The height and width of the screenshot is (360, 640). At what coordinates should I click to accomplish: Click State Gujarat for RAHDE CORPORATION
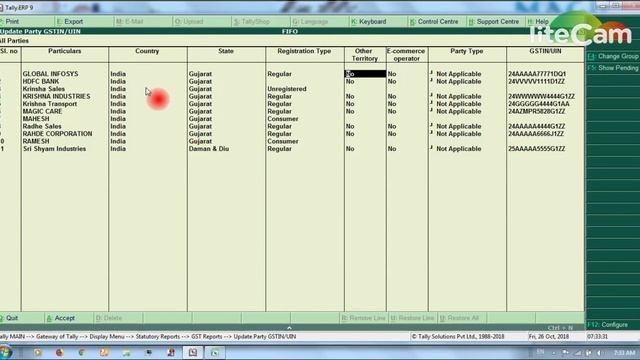pos(200,133)
